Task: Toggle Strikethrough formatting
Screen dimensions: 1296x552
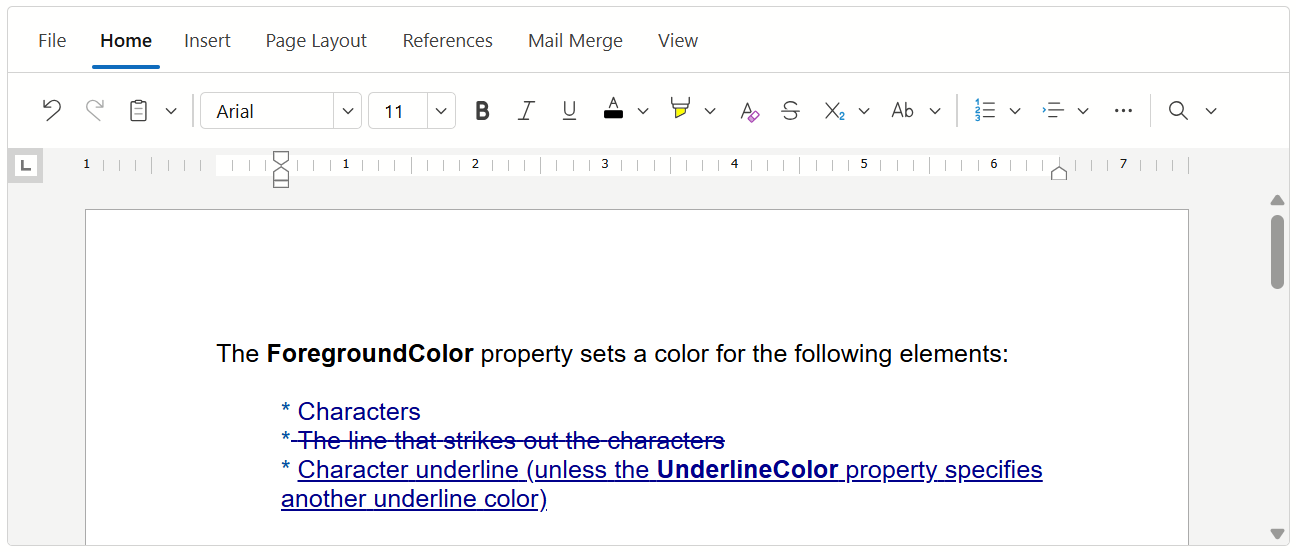Action: tap(790, 111)
